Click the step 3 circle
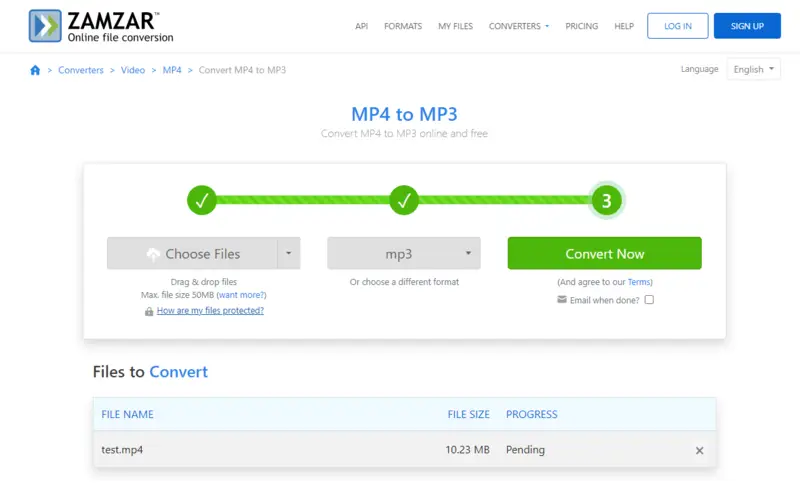The image size is (800, 492). point(607,200)
